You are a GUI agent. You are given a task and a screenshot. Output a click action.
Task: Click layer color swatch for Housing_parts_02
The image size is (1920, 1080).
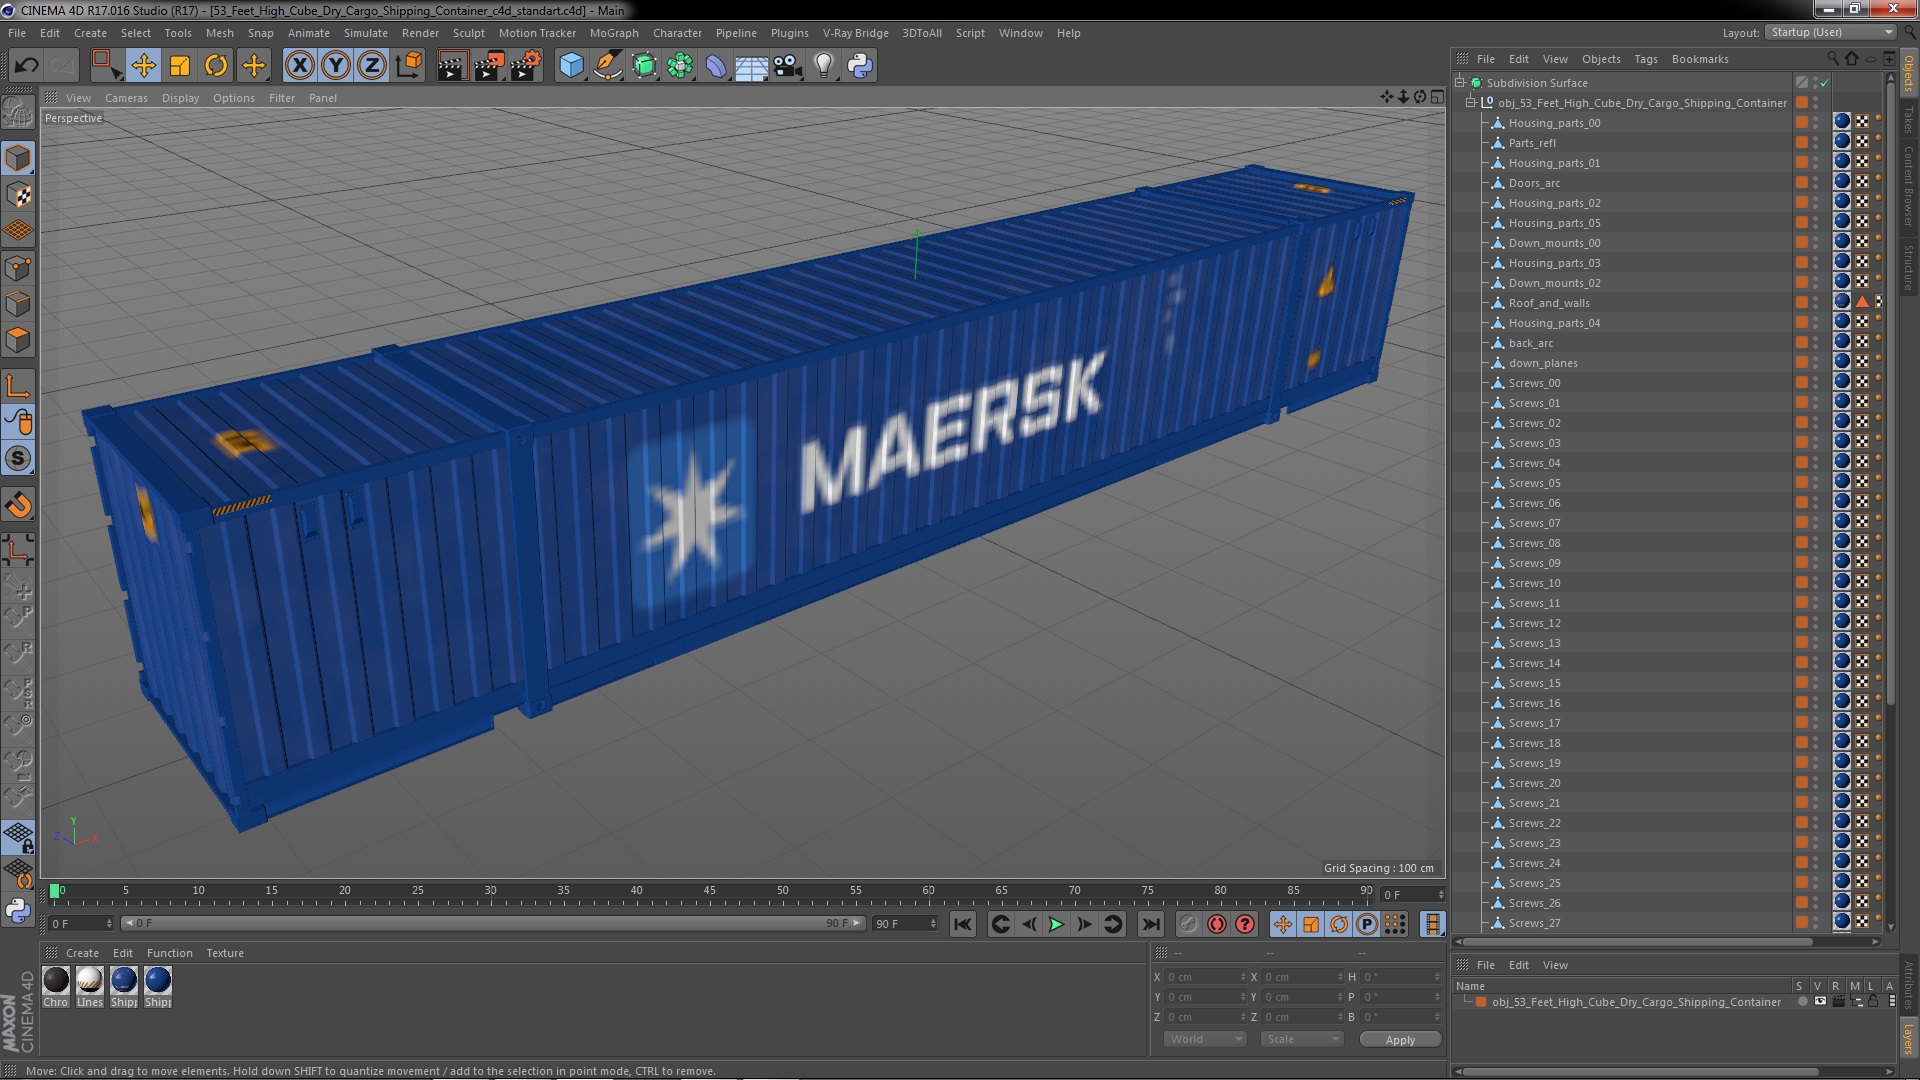point(1802,203)
